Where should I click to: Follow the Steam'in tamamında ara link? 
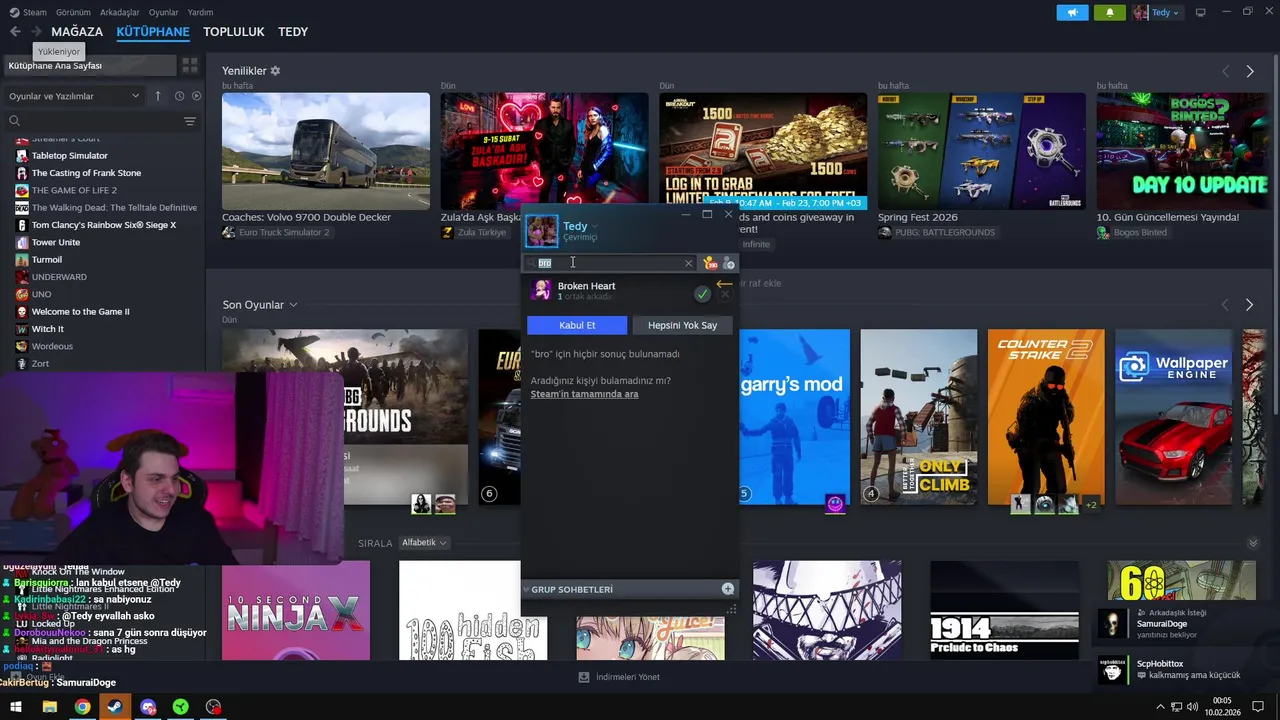click(x=584, y=394)
